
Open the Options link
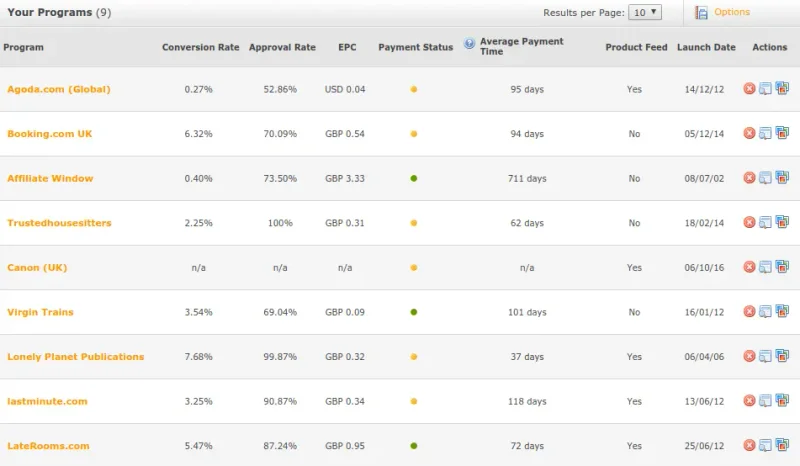tap(732, 12)
